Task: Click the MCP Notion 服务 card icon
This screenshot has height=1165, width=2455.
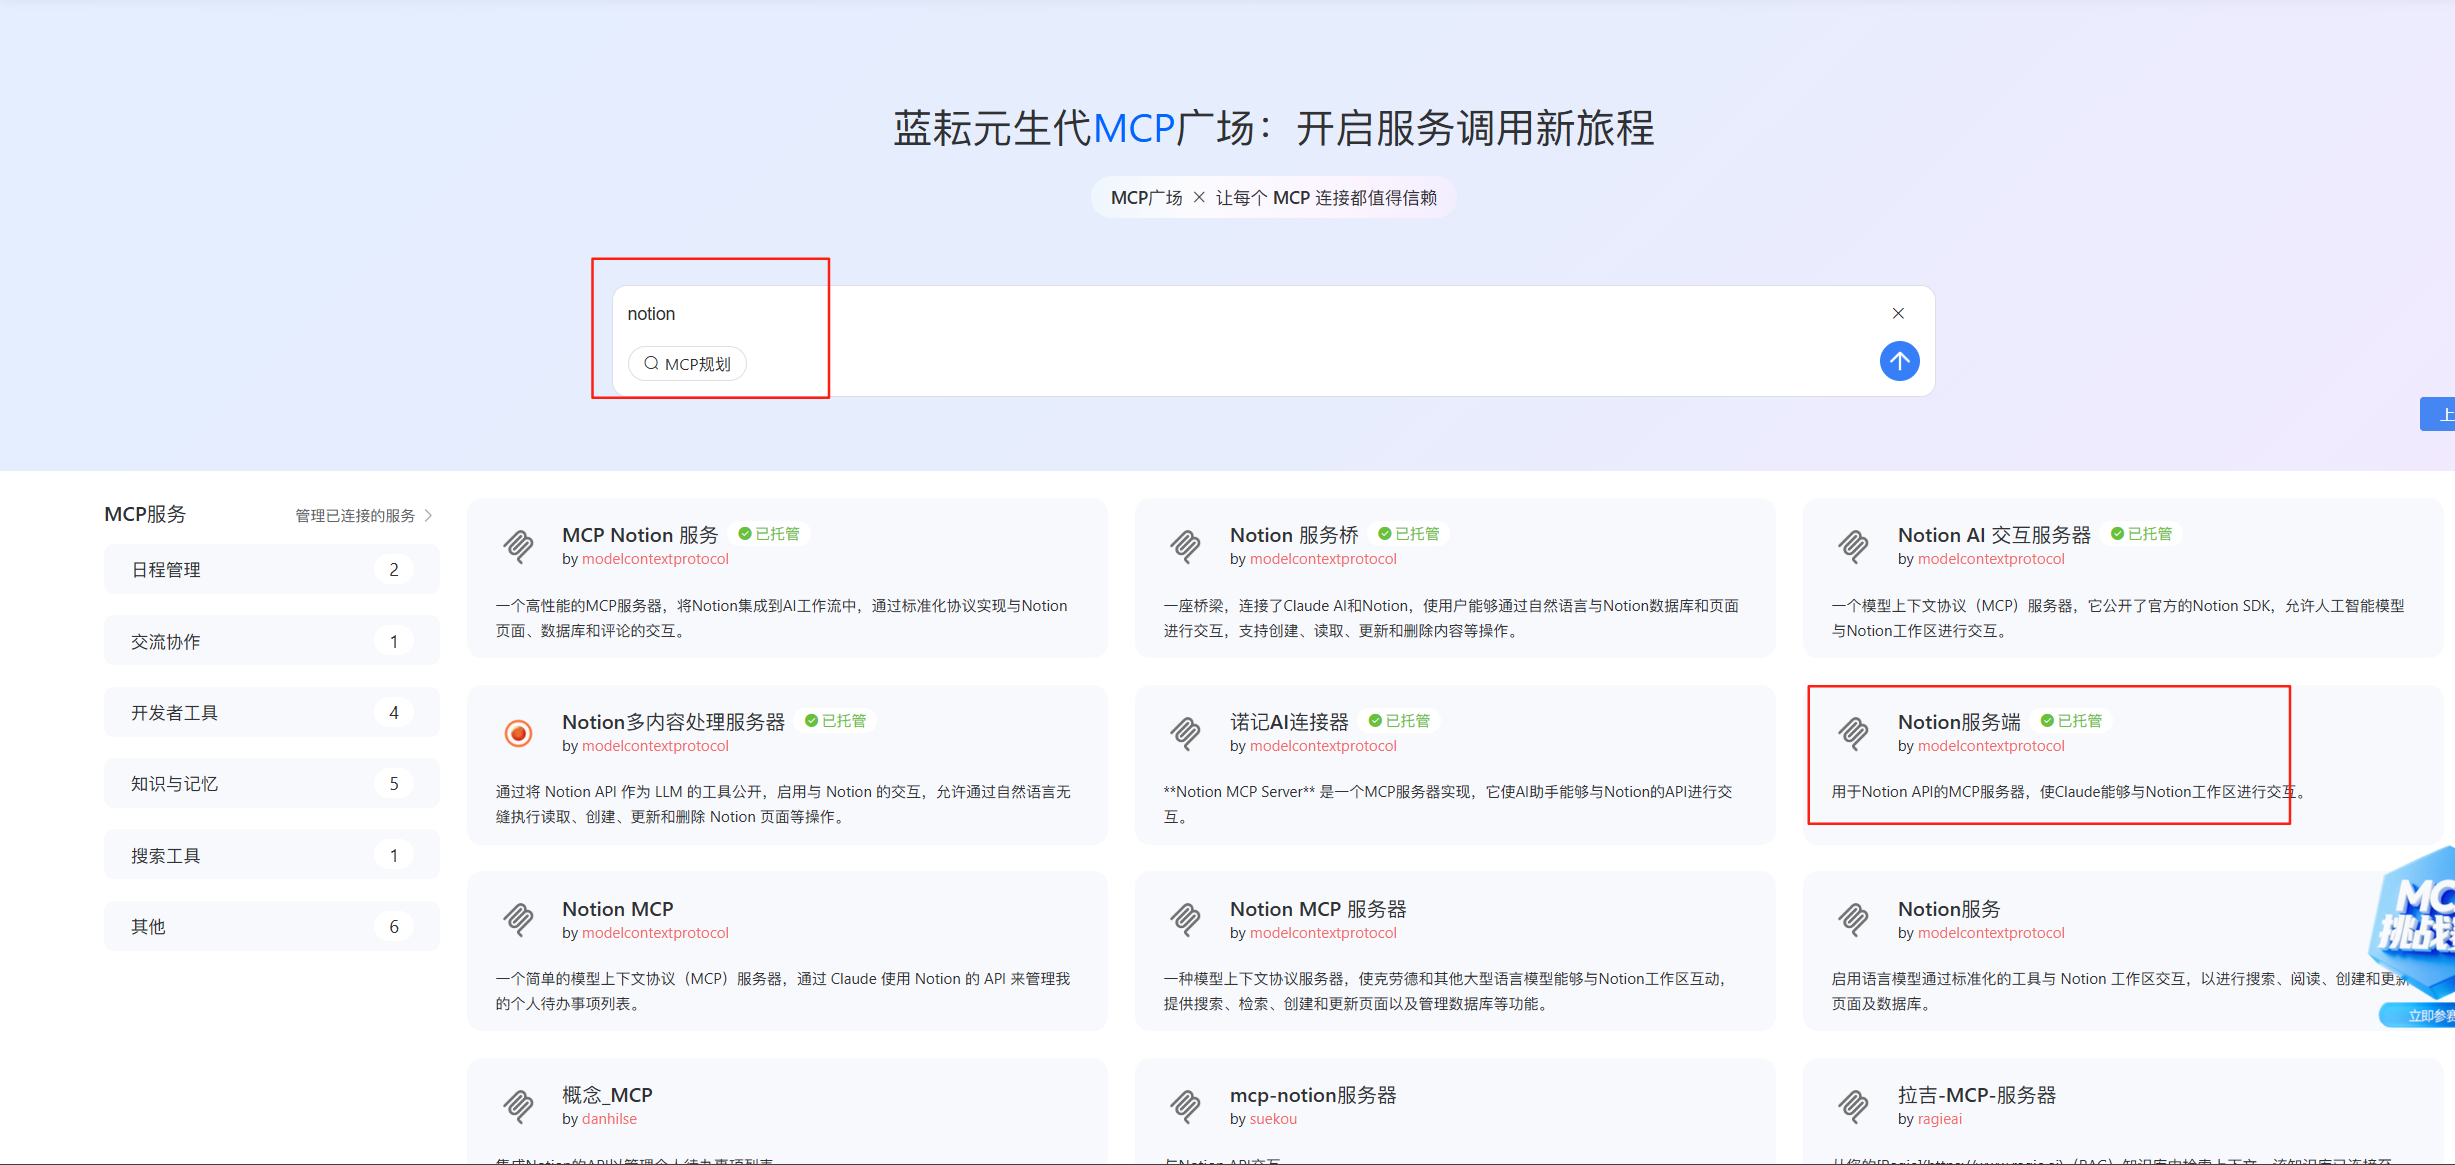Action: point(518,546)
